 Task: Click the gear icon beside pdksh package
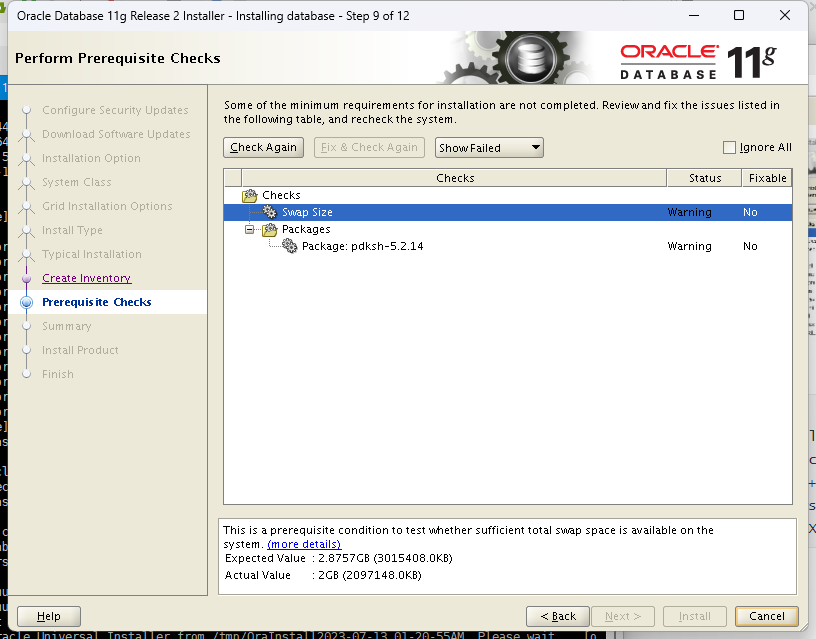tap(289, 246)
